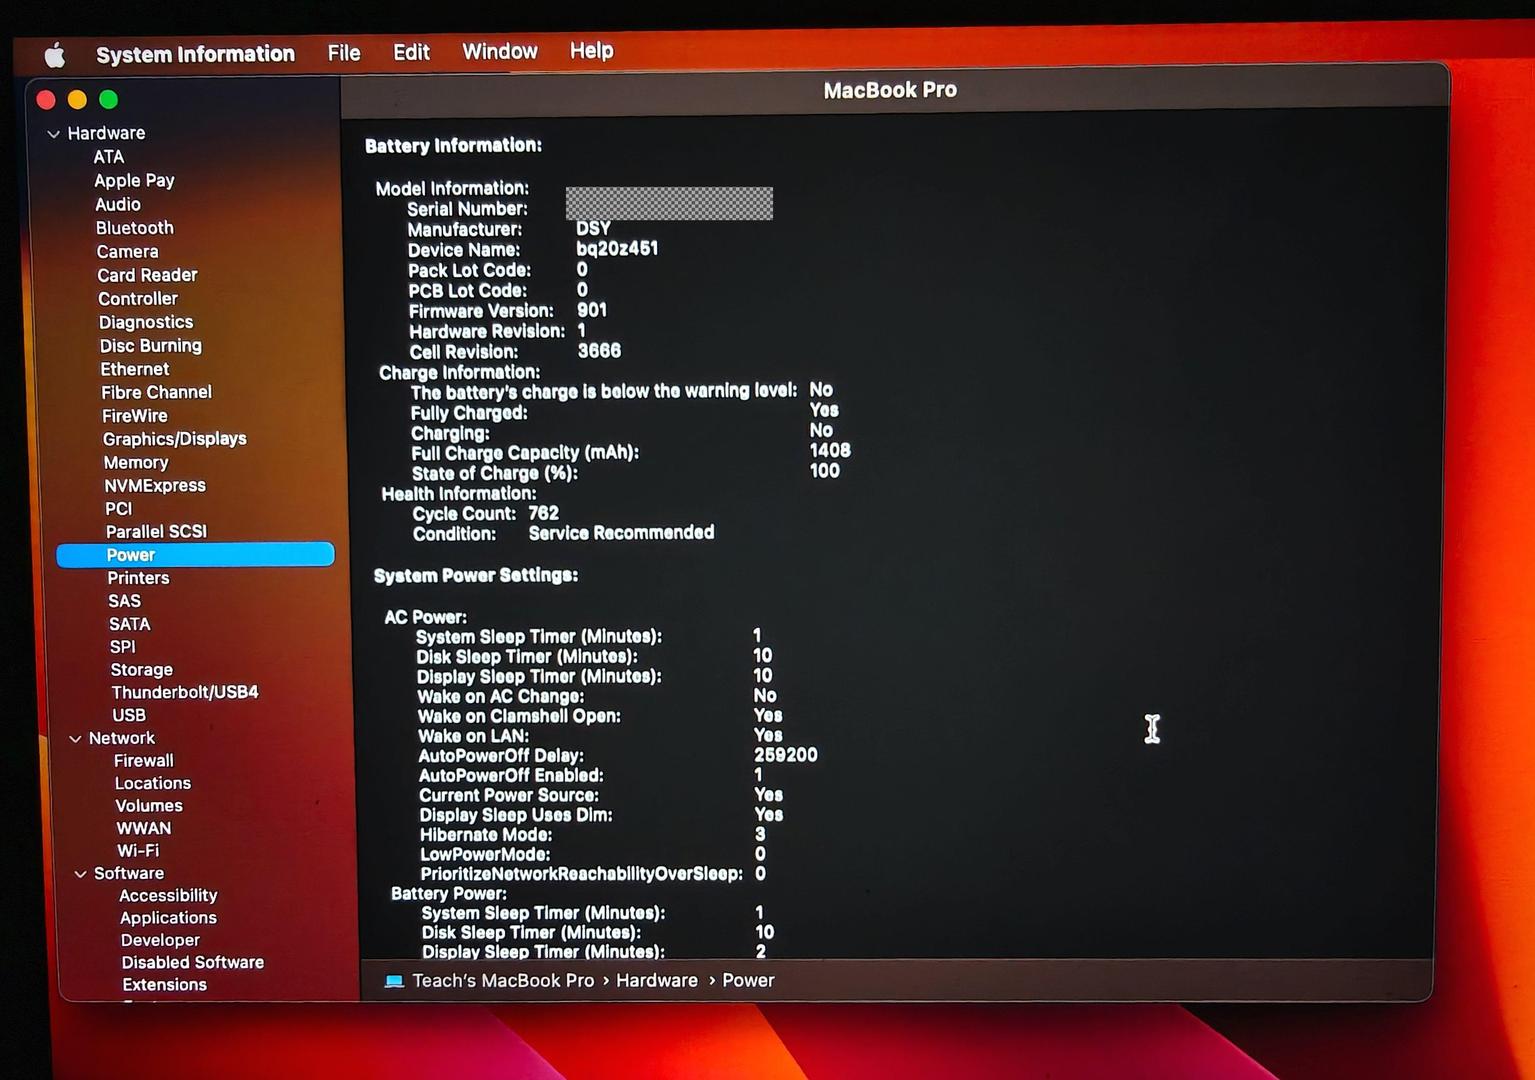Click the Device Name value bq20z451

point(617,249)
